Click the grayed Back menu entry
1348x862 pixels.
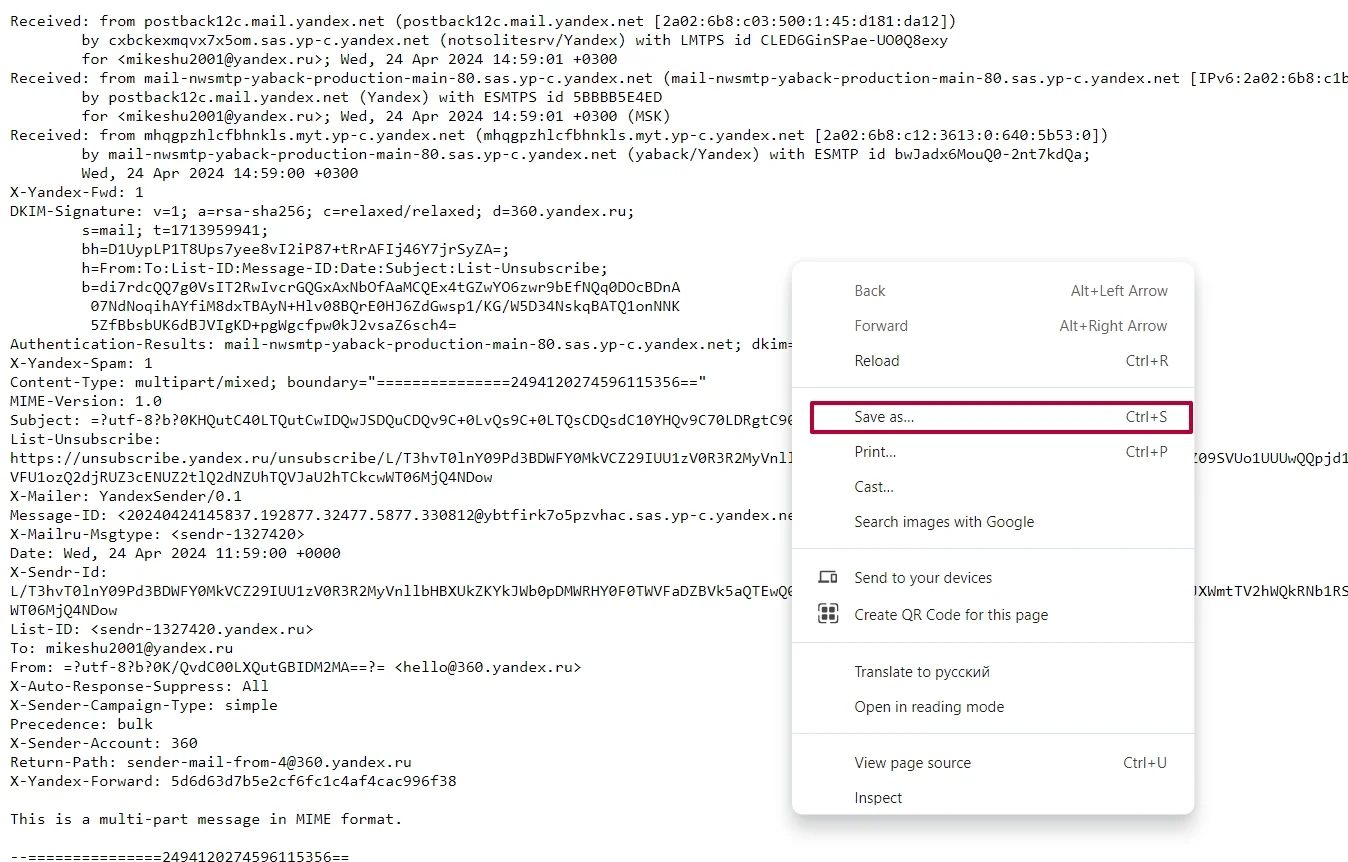pyautogui.click(x=993, y=291)
